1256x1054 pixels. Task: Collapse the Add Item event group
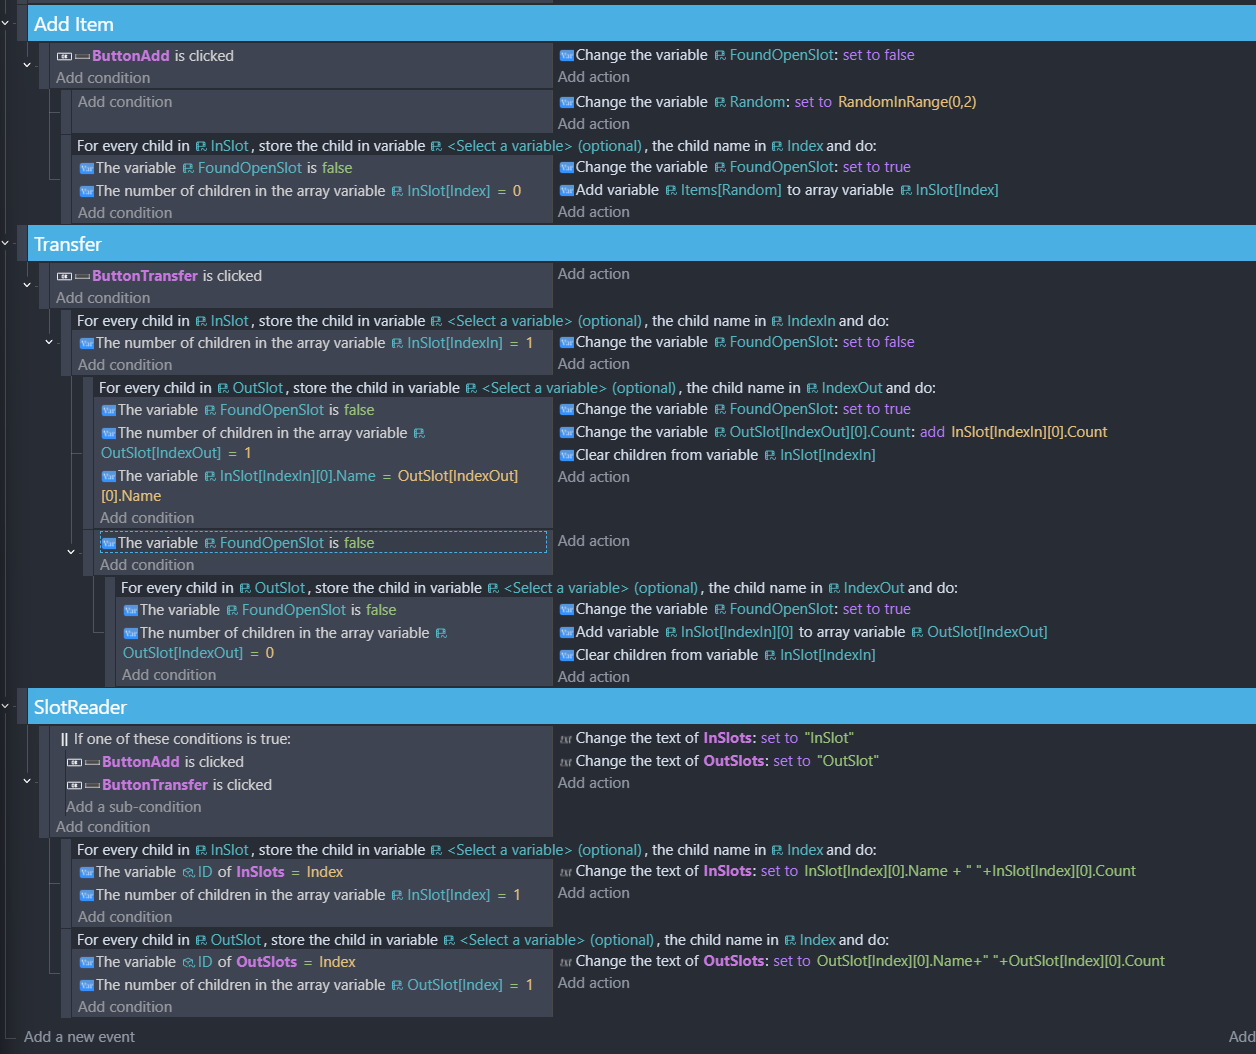pos(6,23)
